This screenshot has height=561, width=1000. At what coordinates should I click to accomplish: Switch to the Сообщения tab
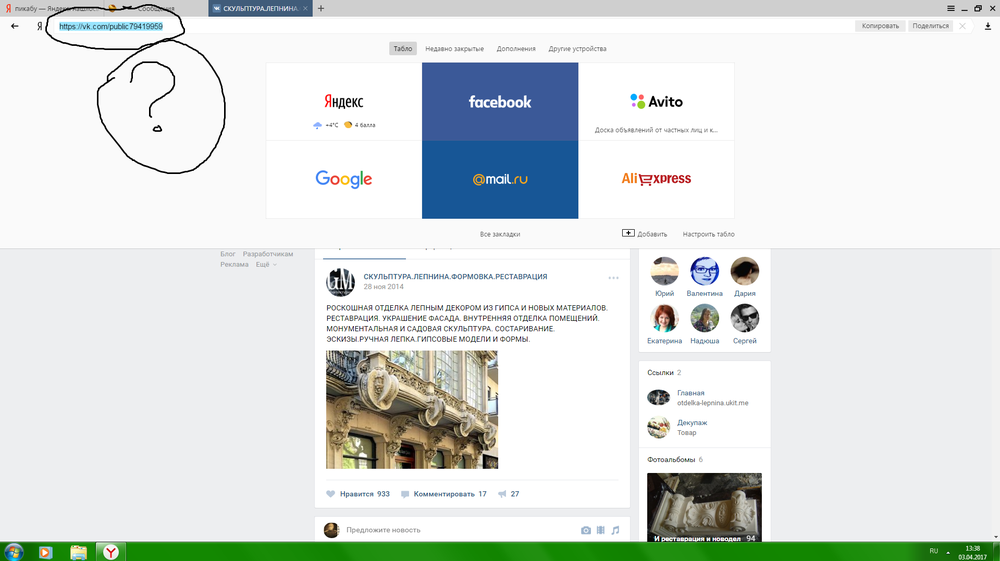[x=155, y=8]
